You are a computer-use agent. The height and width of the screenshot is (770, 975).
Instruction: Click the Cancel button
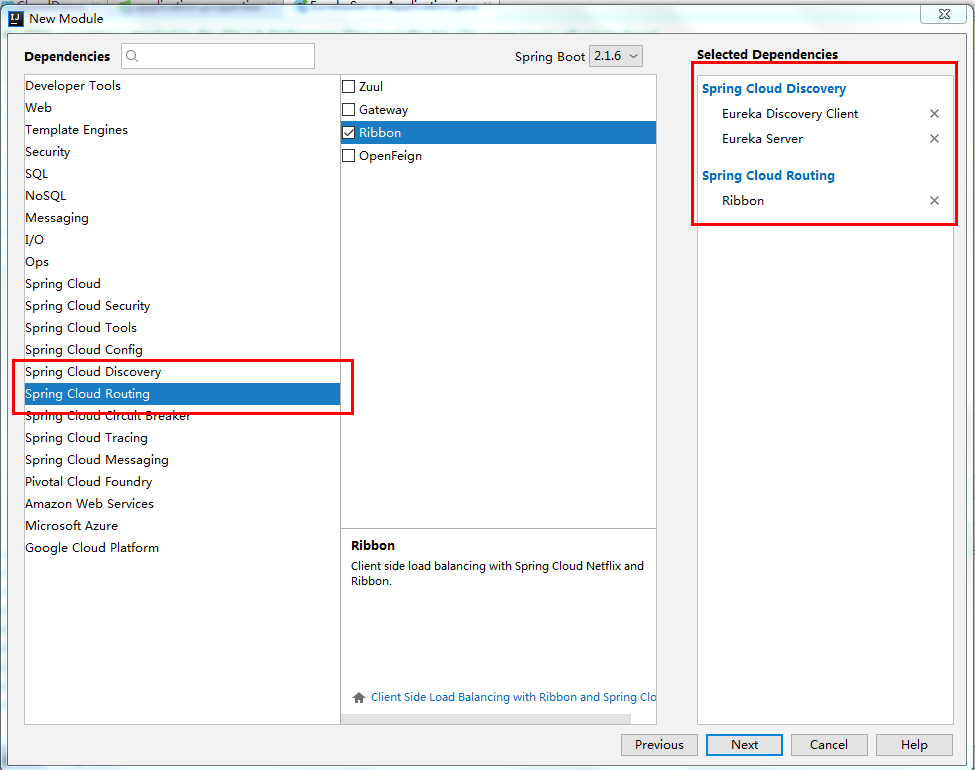click(829, 745)
